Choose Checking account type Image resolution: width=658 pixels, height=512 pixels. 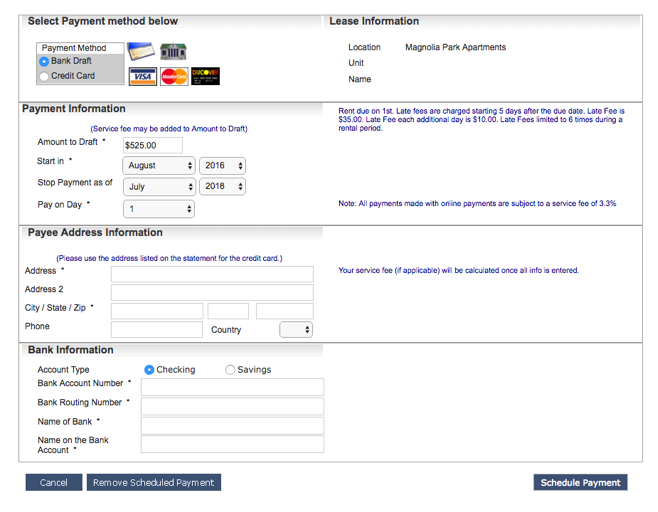tap(149, 370)
